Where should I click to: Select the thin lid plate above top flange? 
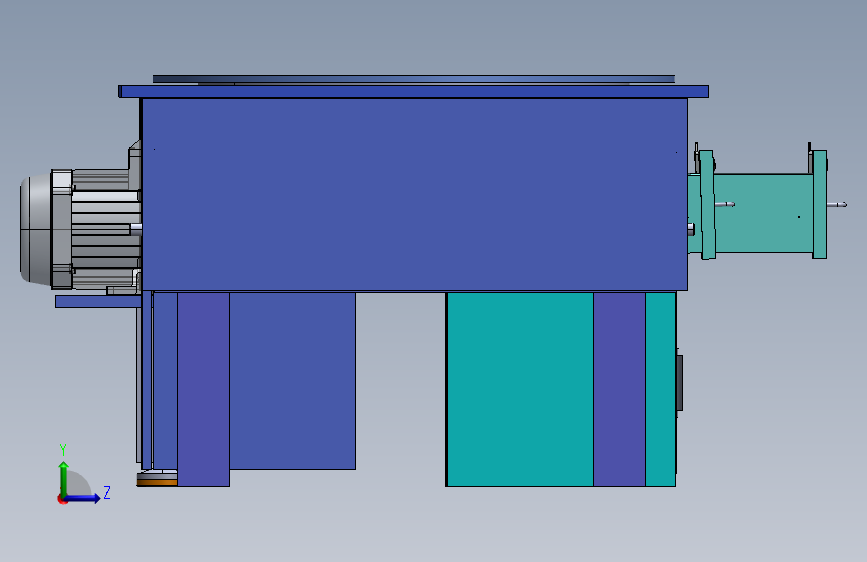pos(414,79)
